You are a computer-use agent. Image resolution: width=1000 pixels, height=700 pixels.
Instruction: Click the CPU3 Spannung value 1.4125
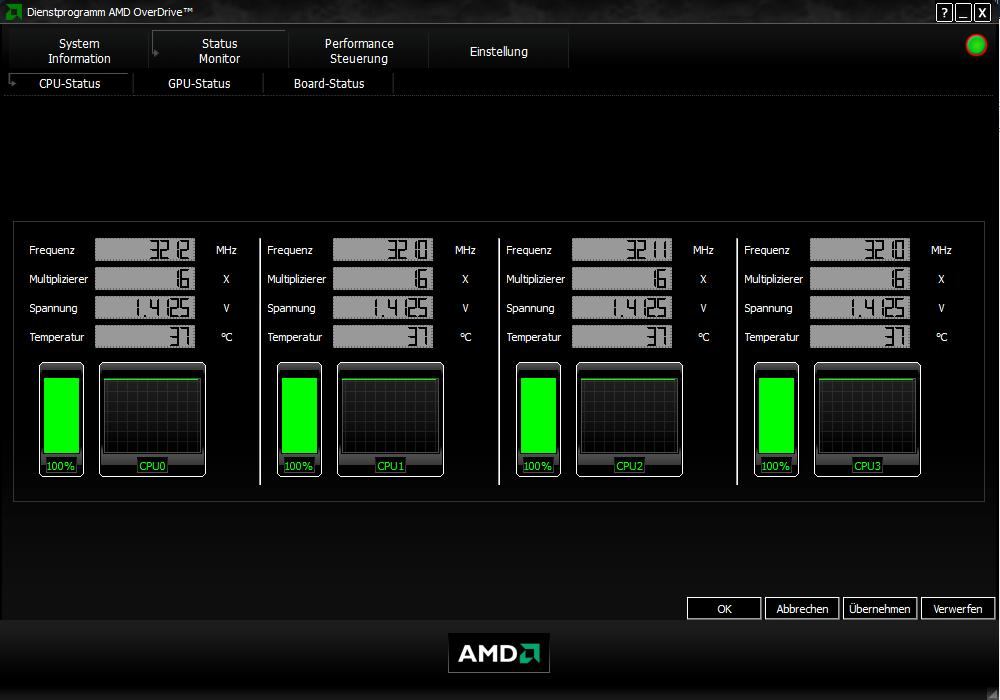860,308
